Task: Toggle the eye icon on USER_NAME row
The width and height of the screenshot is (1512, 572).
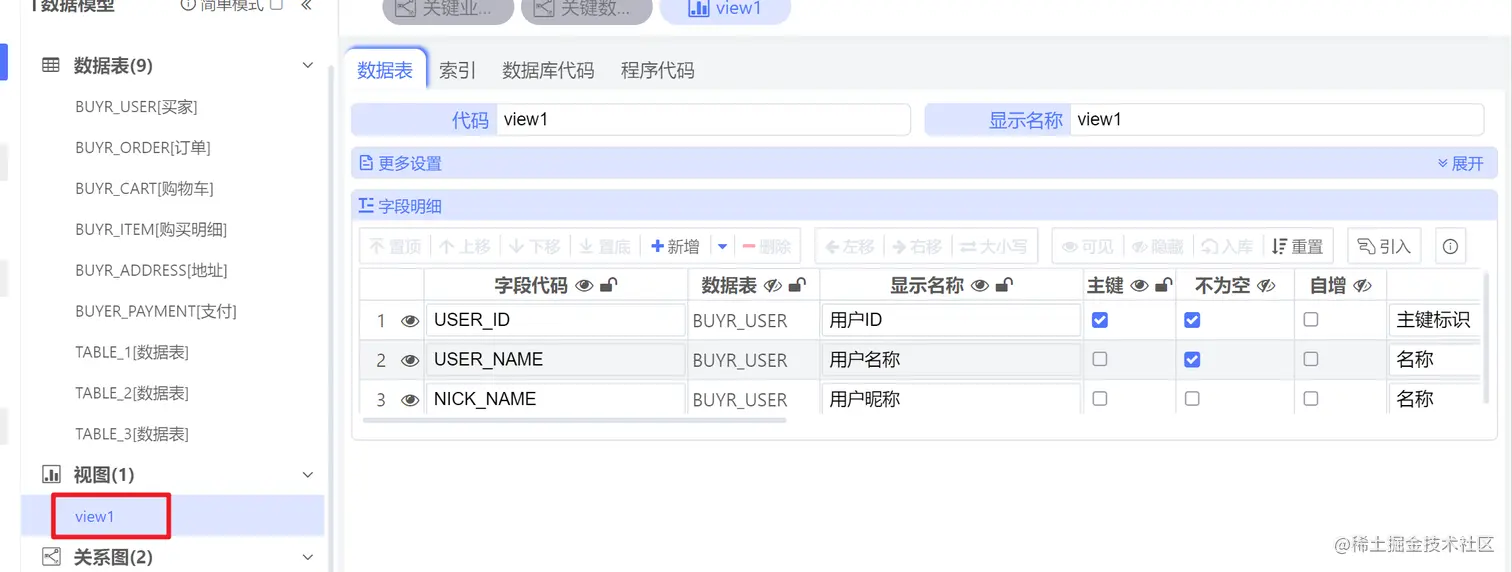Action: point(410,360)
